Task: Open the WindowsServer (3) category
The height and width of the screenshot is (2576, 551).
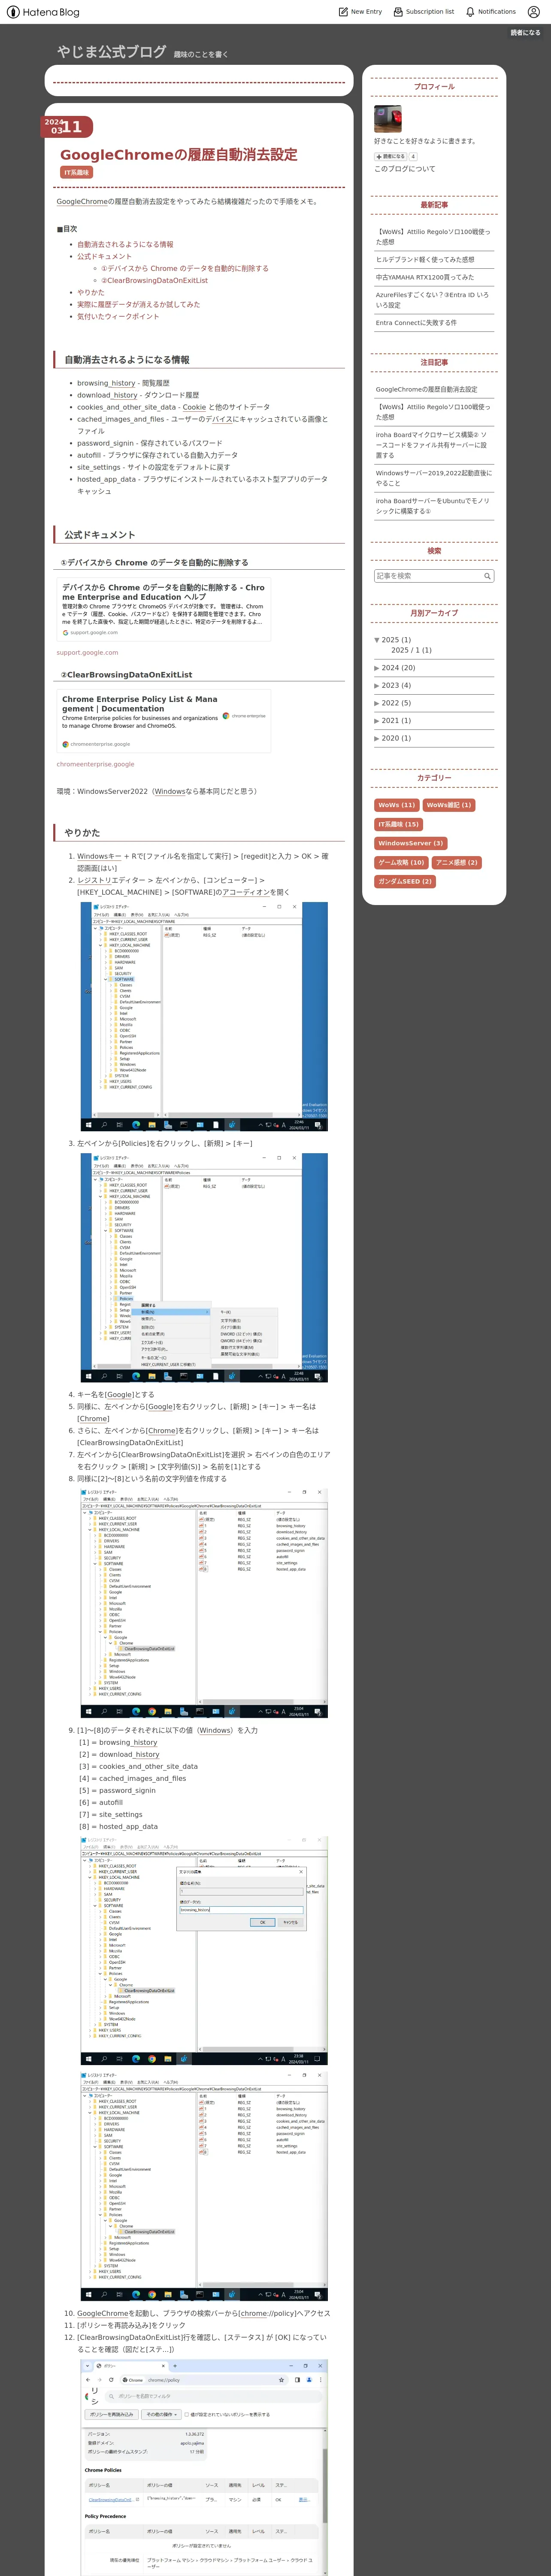Action: pos(411,843)
